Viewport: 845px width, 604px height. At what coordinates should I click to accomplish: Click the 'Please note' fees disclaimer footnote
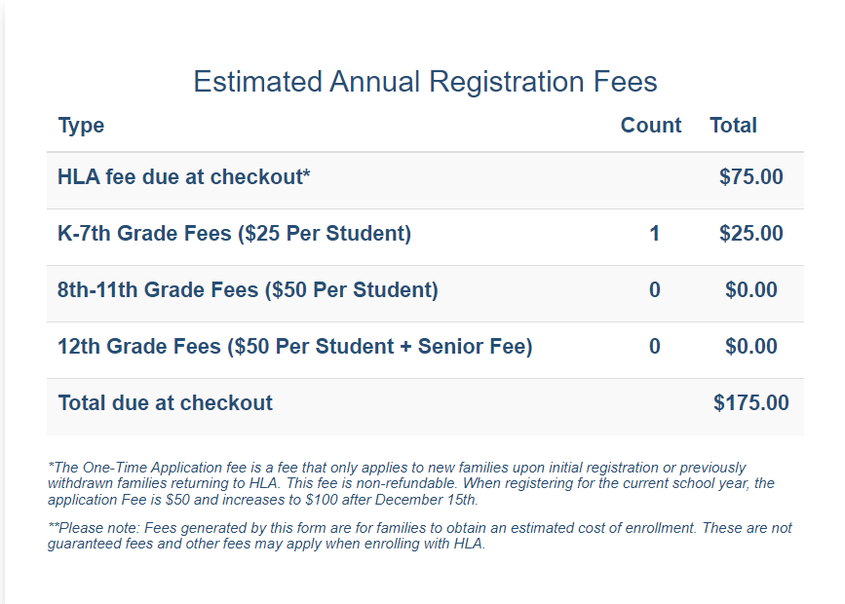419,536
